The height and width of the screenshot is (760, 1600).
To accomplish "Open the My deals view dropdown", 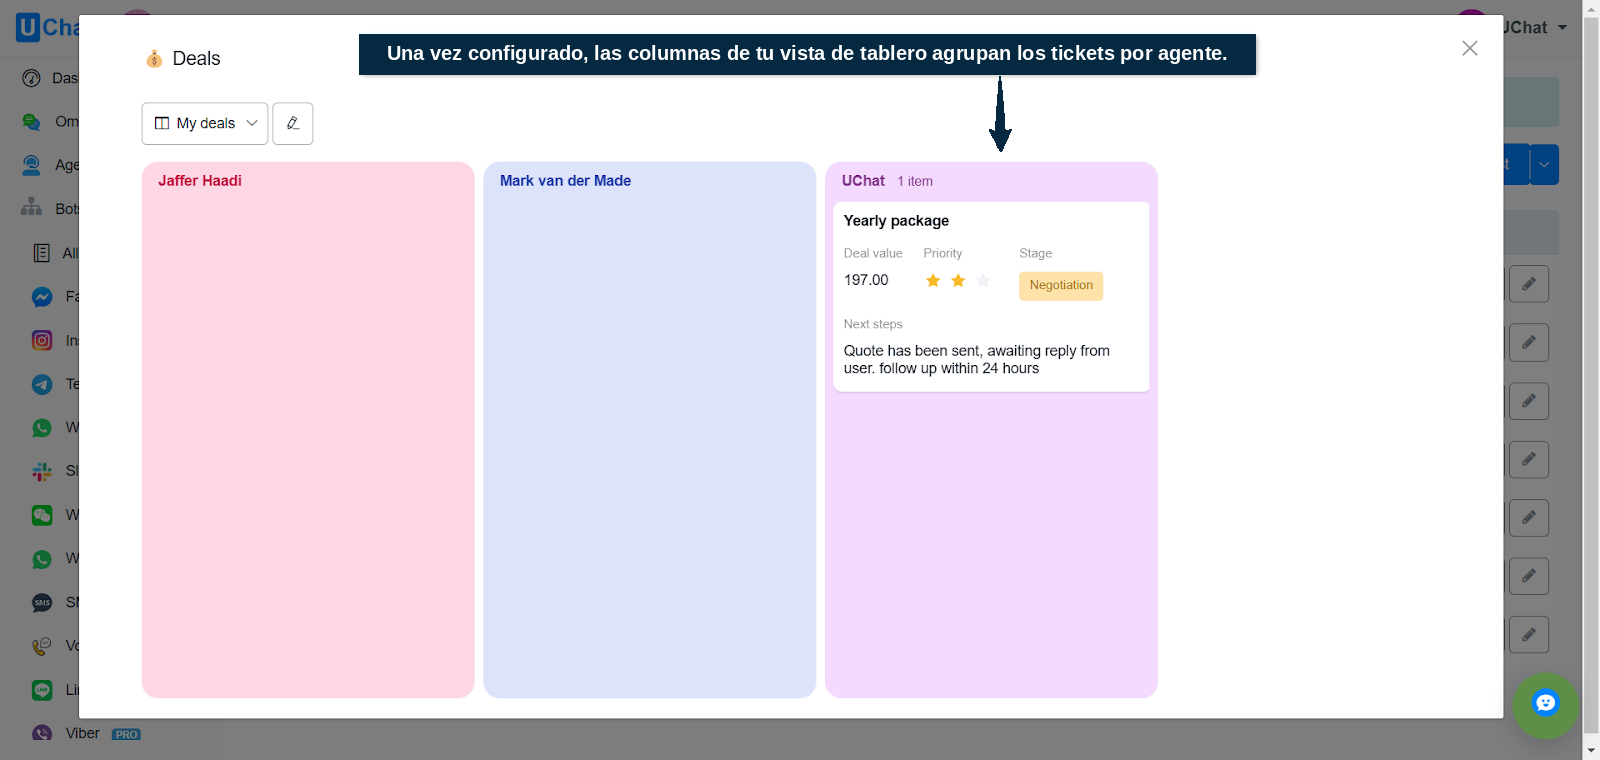I will click(x=205, y=123).
